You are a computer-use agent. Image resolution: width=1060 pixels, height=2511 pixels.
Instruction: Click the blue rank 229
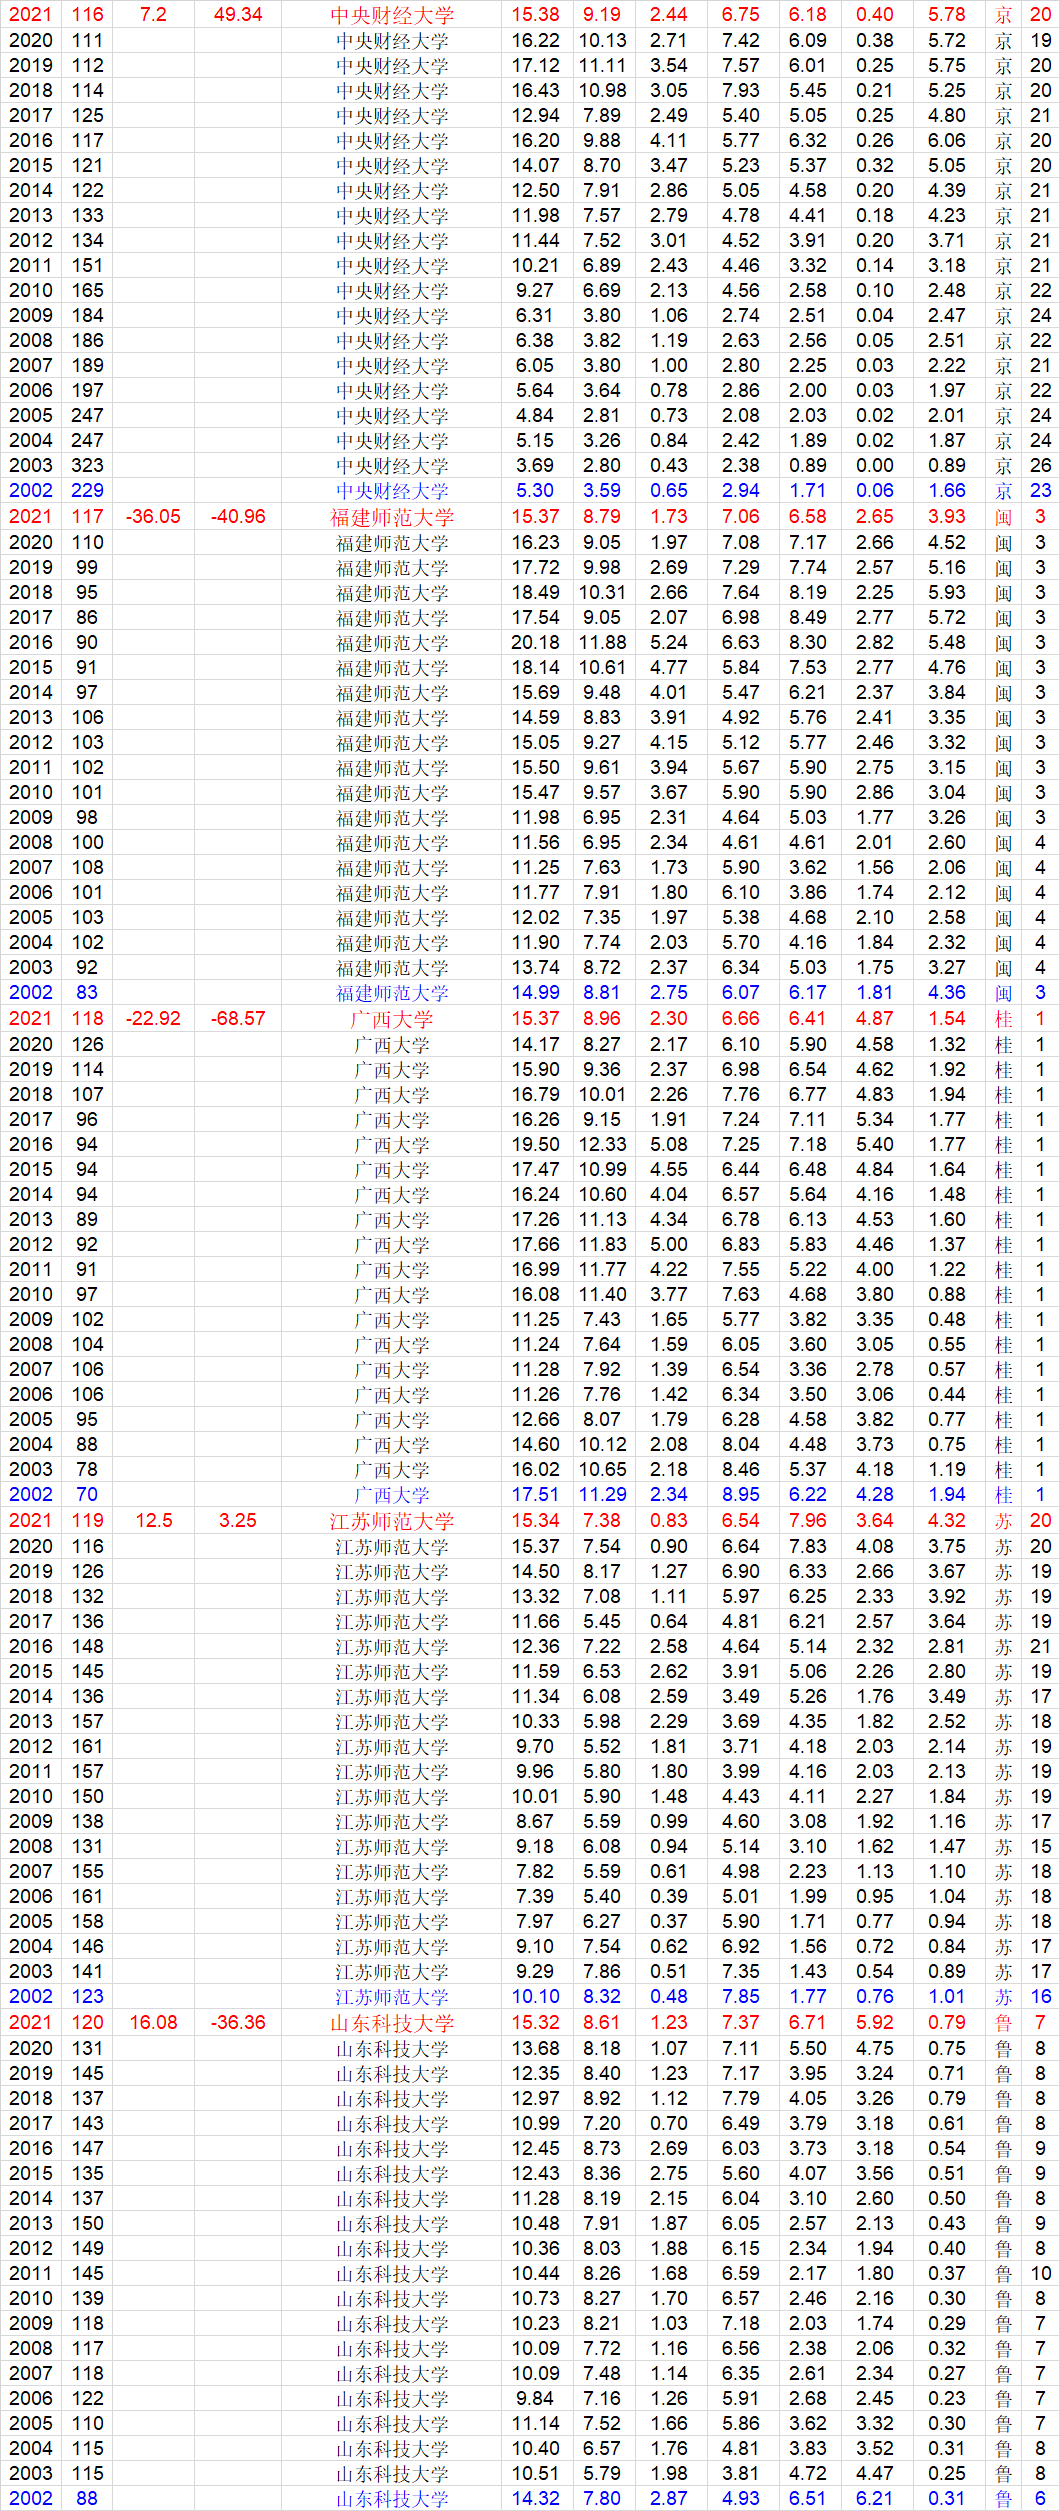coord(87,491)
